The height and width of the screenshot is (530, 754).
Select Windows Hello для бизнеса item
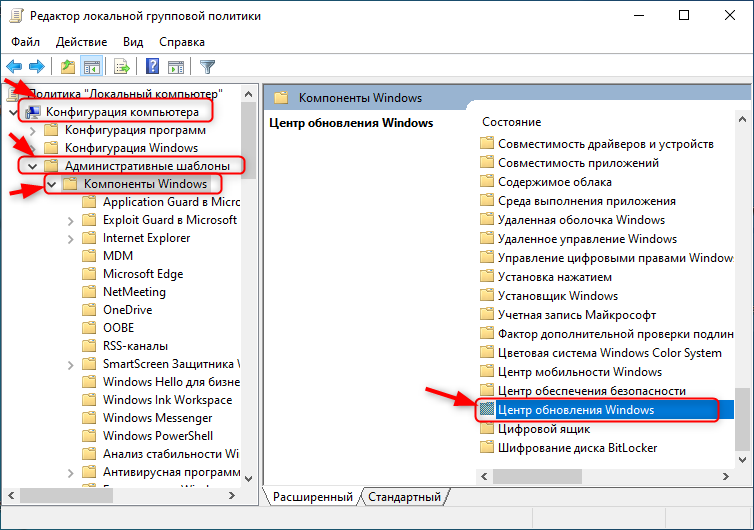(171, 382)
